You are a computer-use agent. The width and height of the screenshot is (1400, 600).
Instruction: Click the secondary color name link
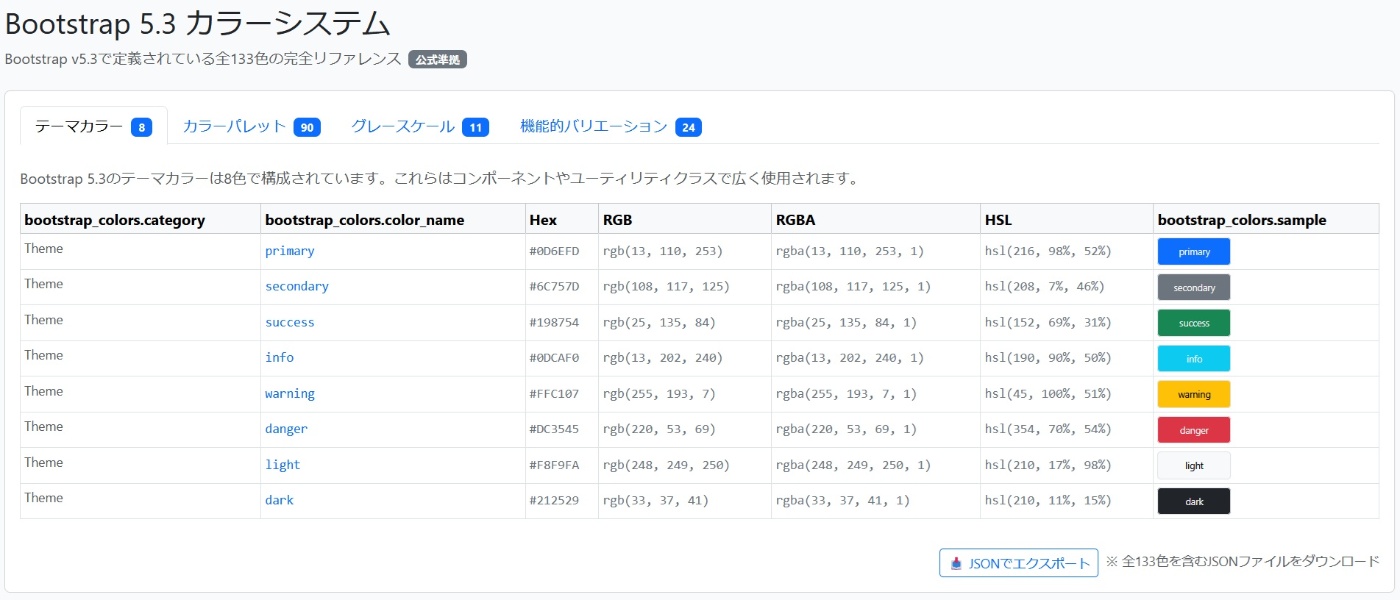pyautogui.click(x=296, y=287)
